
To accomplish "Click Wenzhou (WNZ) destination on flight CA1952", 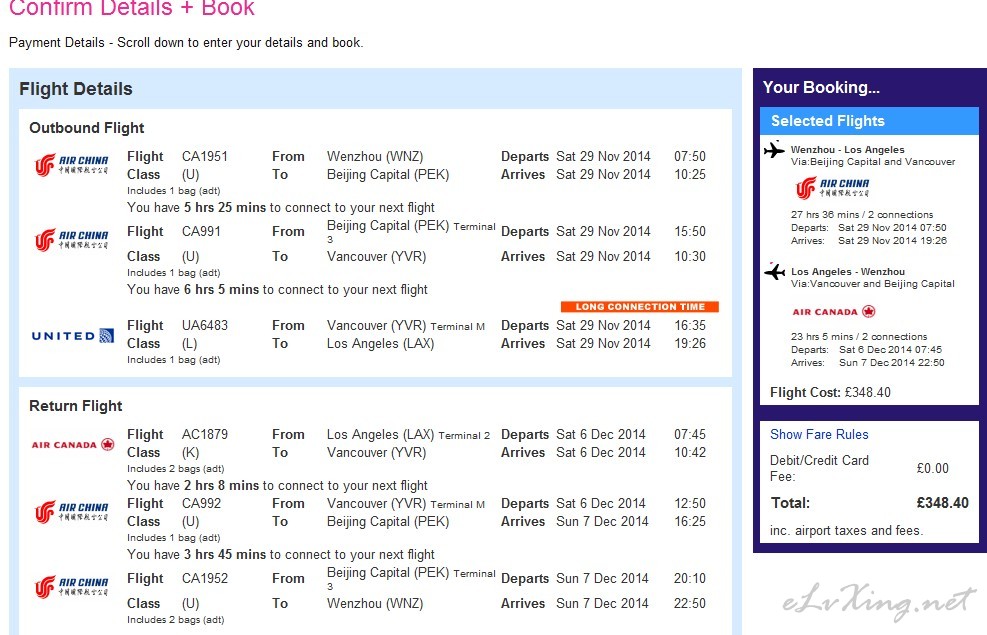I will pos(375,604).
